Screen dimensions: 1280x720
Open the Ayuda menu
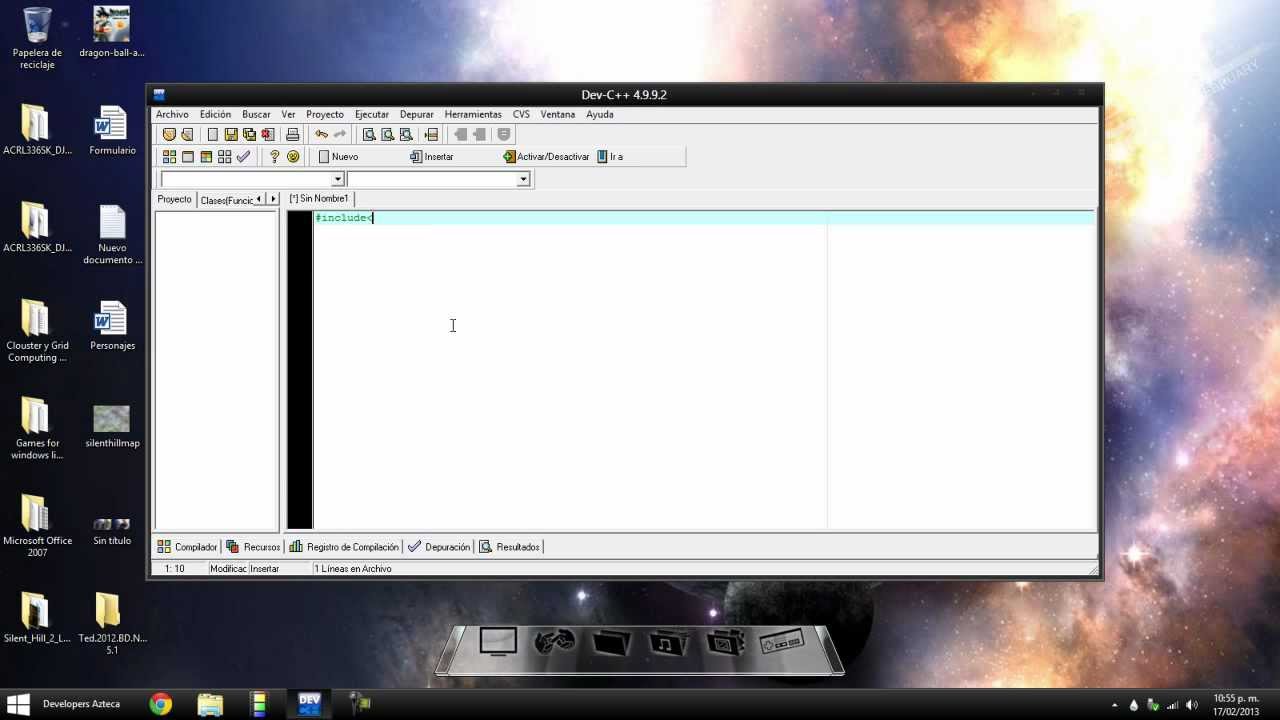[600, 114]
